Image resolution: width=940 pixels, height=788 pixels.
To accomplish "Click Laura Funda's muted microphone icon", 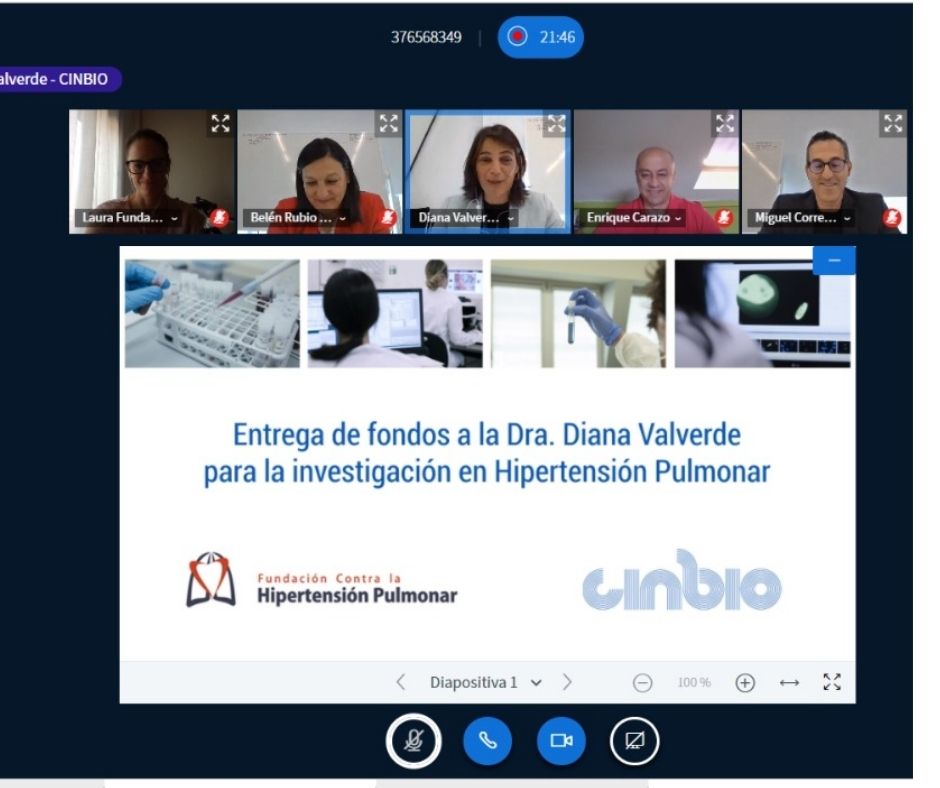I will pos(220,218).
